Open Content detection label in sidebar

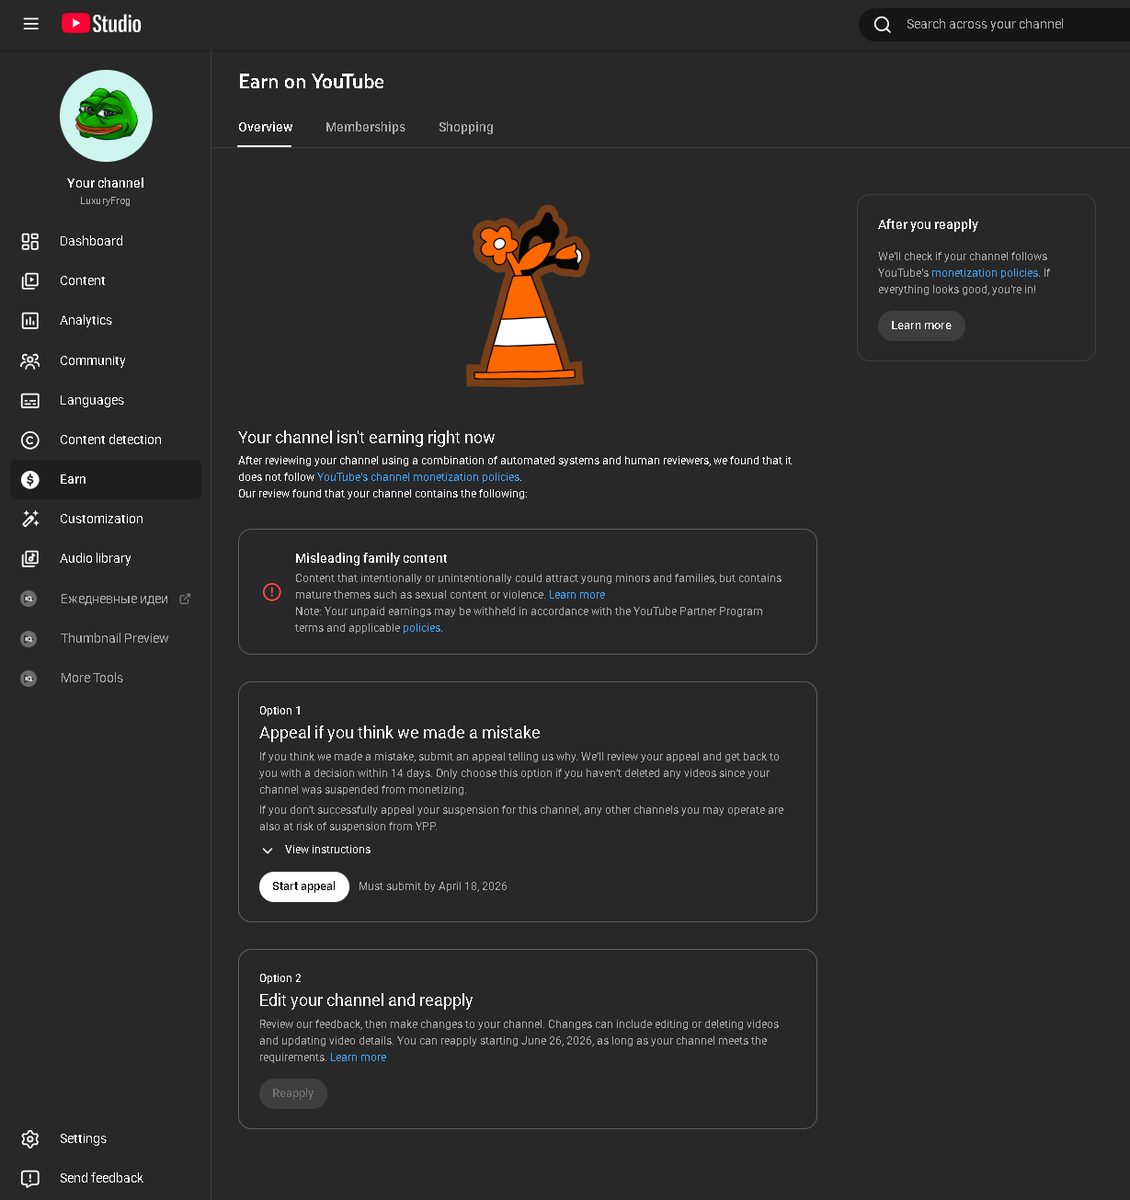[110, 440]
